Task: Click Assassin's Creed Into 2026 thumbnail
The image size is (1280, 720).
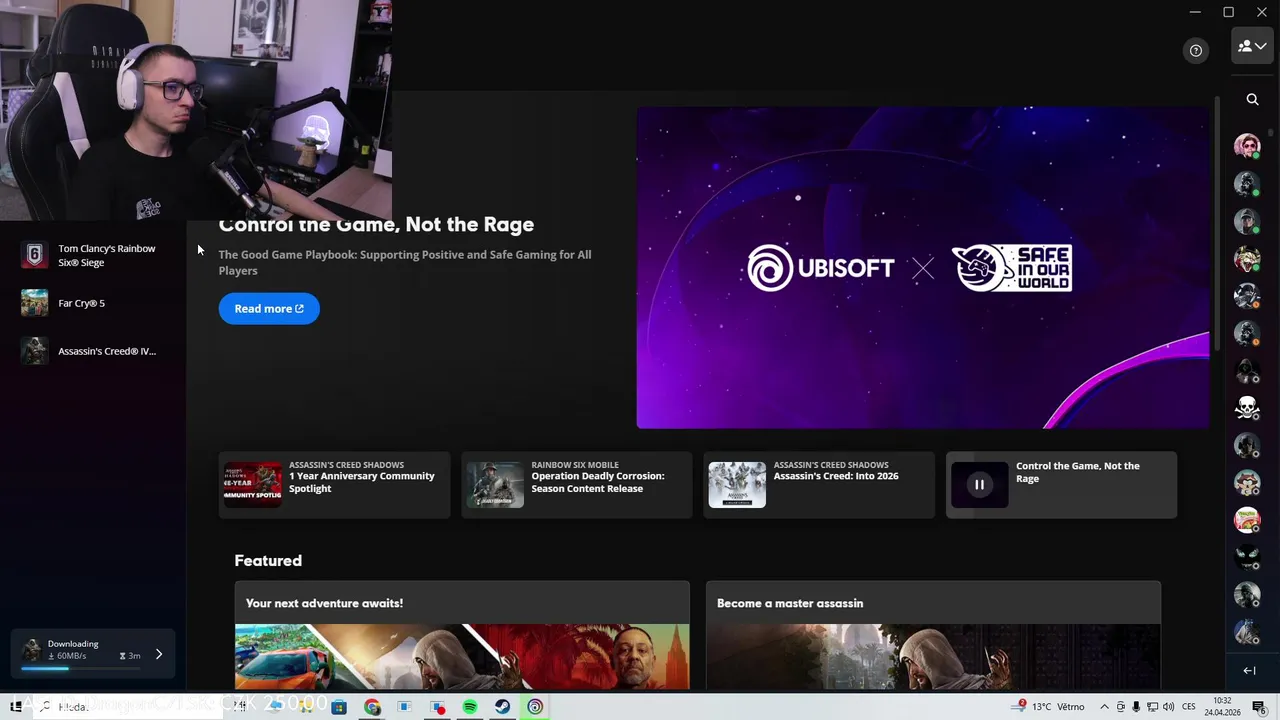Action: pos(737,485)
